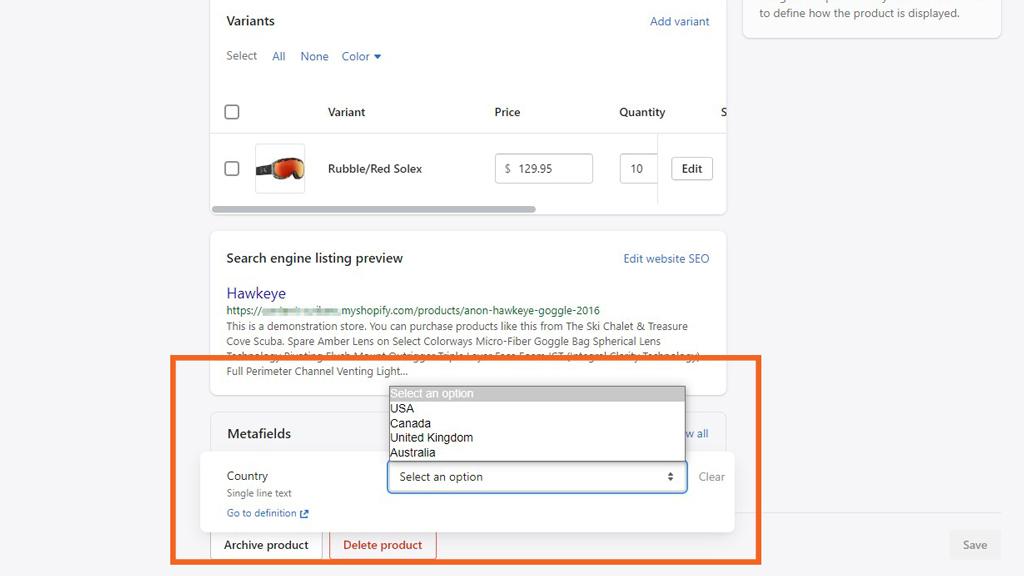Open Edit website SEO
The image size is (1024, 576).
(x=666, y=259)
